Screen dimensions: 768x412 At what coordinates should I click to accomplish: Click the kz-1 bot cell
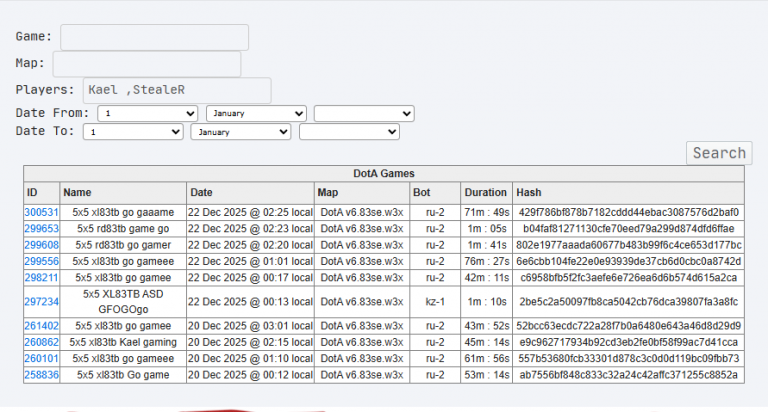pyautogui.click(x=435, y=302)
